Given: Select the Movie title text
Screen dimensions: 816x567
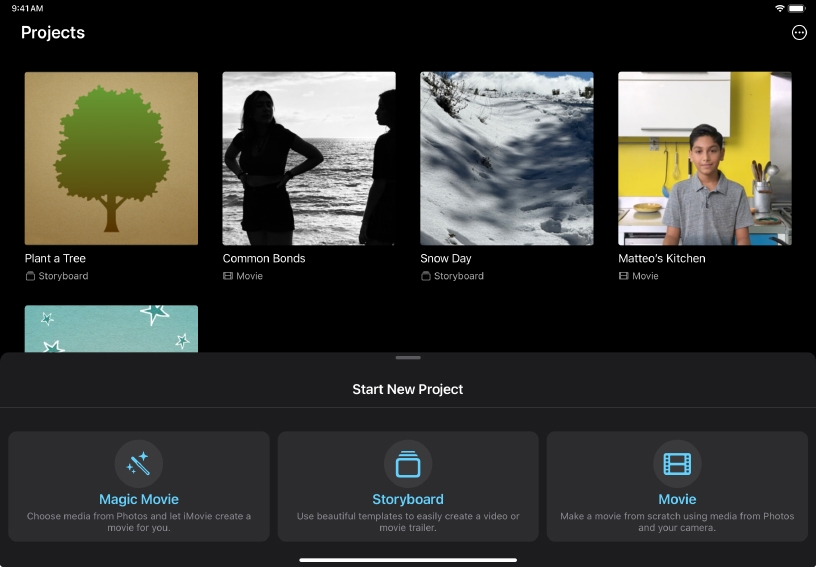Looking at the screenshot, I should (677, 499).
